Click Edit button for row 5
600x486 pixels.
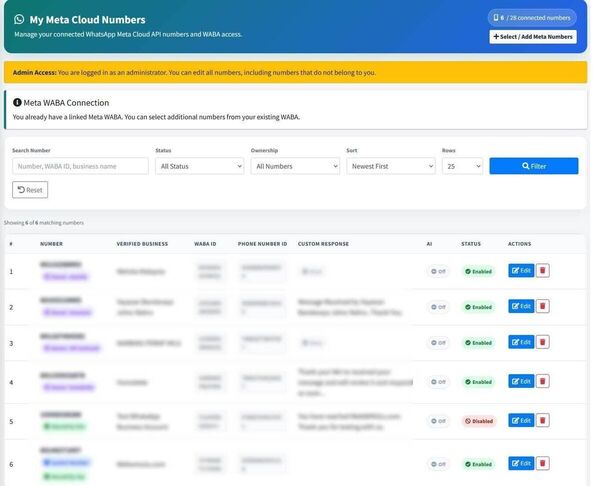tap(521, 420)
